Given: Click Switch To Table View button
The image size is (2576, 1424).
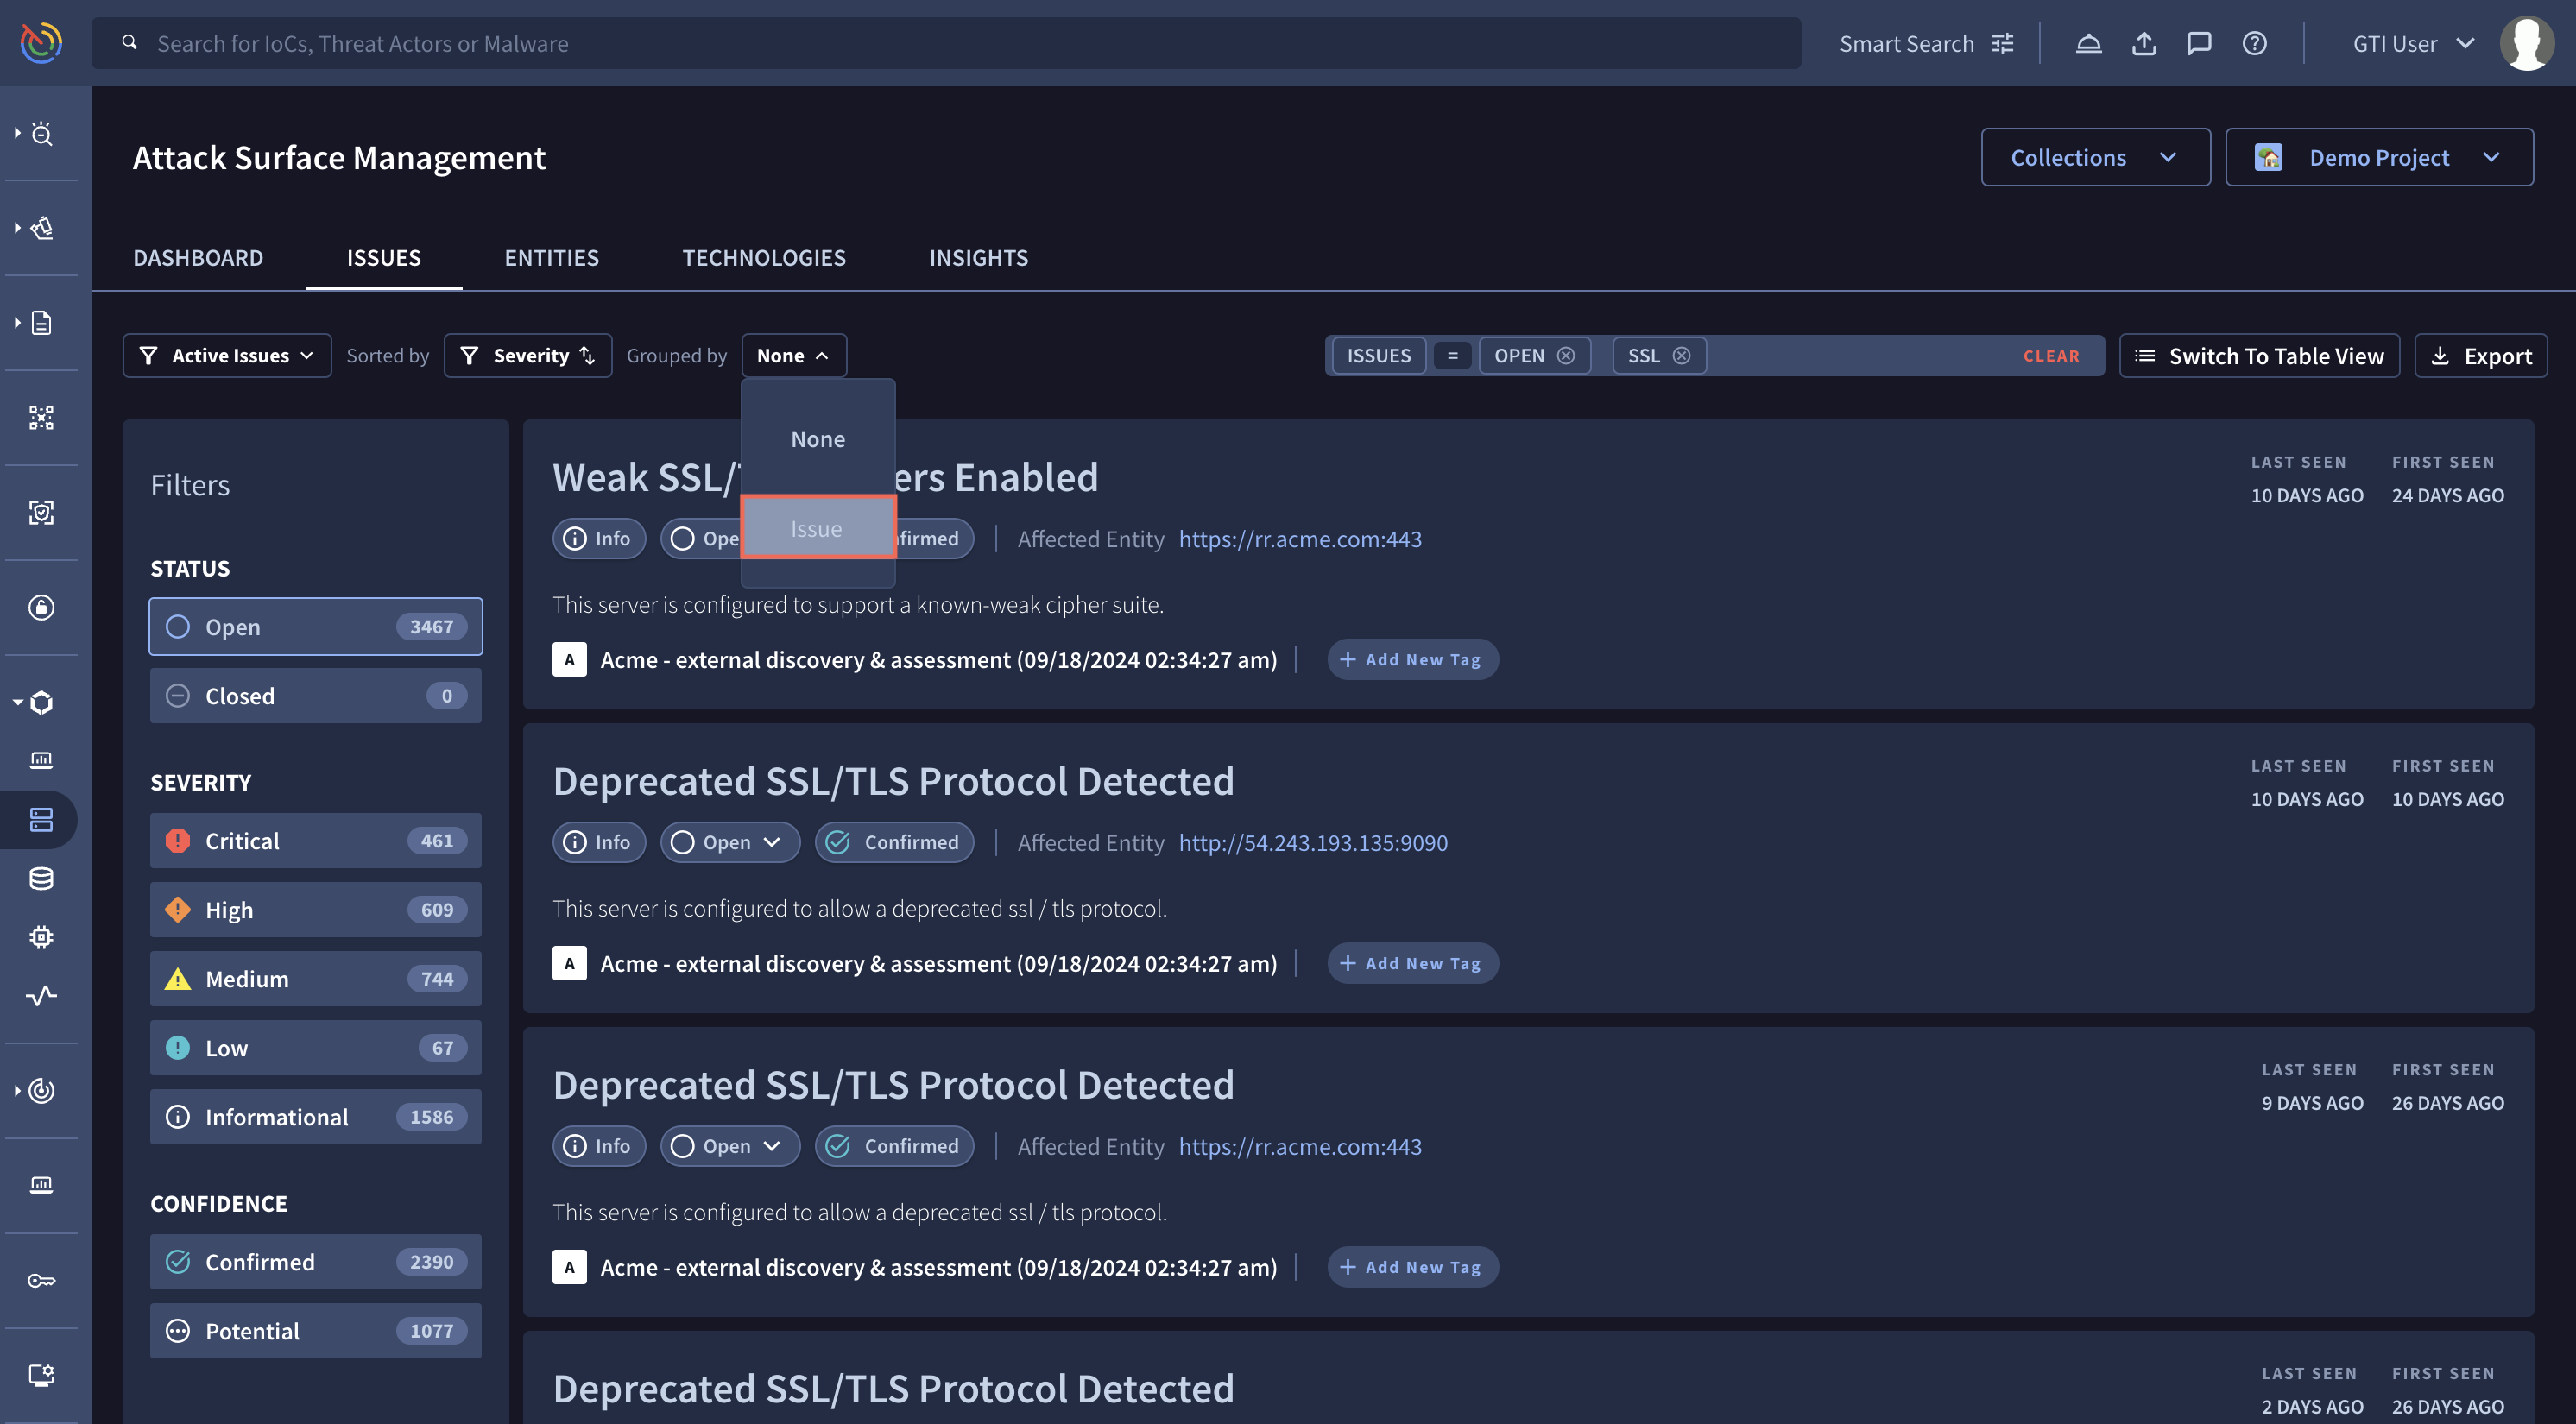Looking at the screenshot, I should (2259, 356).
